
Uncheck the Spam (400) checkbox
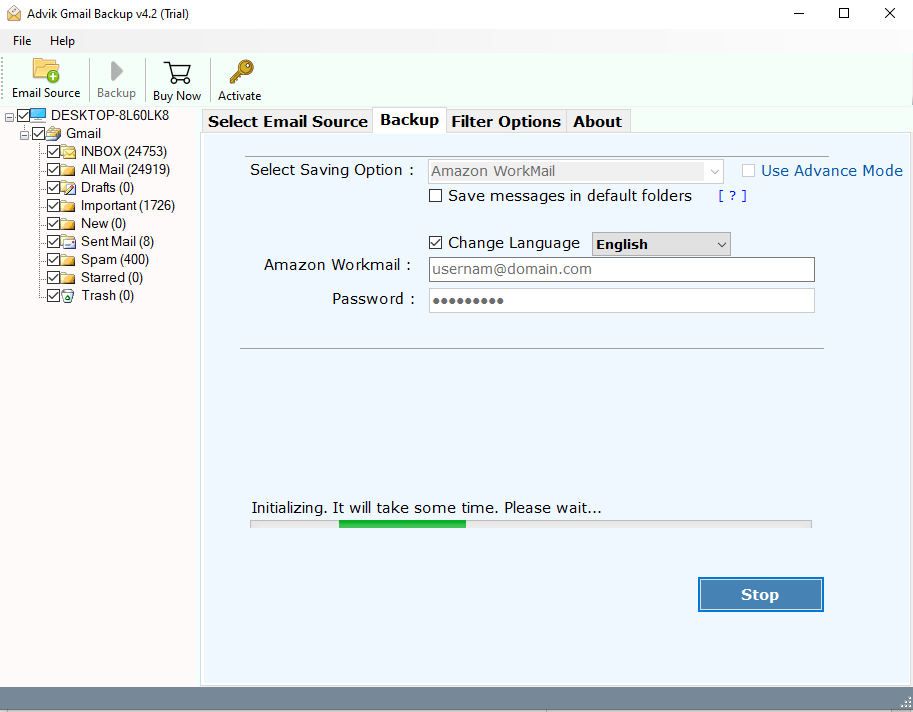point(54,260)
